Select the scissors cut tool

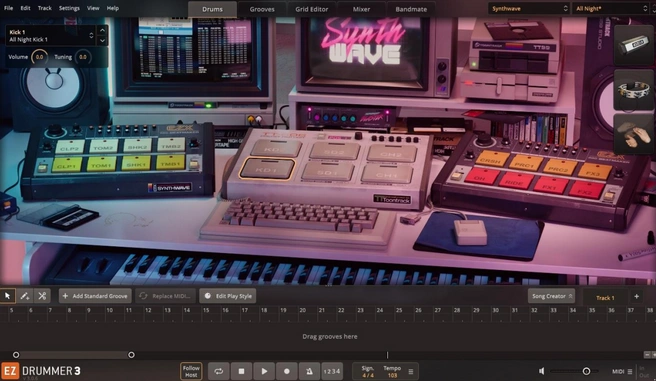42,296
